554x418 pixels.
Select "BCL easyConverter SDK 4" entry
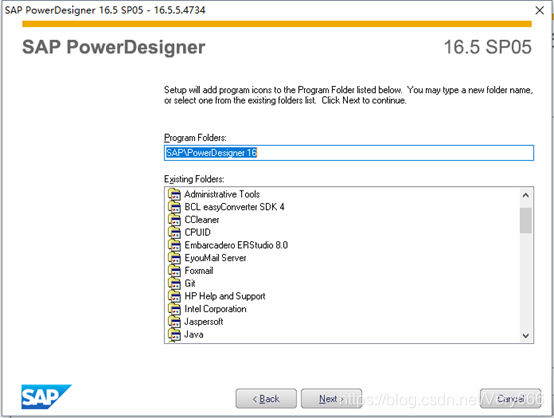point(234,207)
